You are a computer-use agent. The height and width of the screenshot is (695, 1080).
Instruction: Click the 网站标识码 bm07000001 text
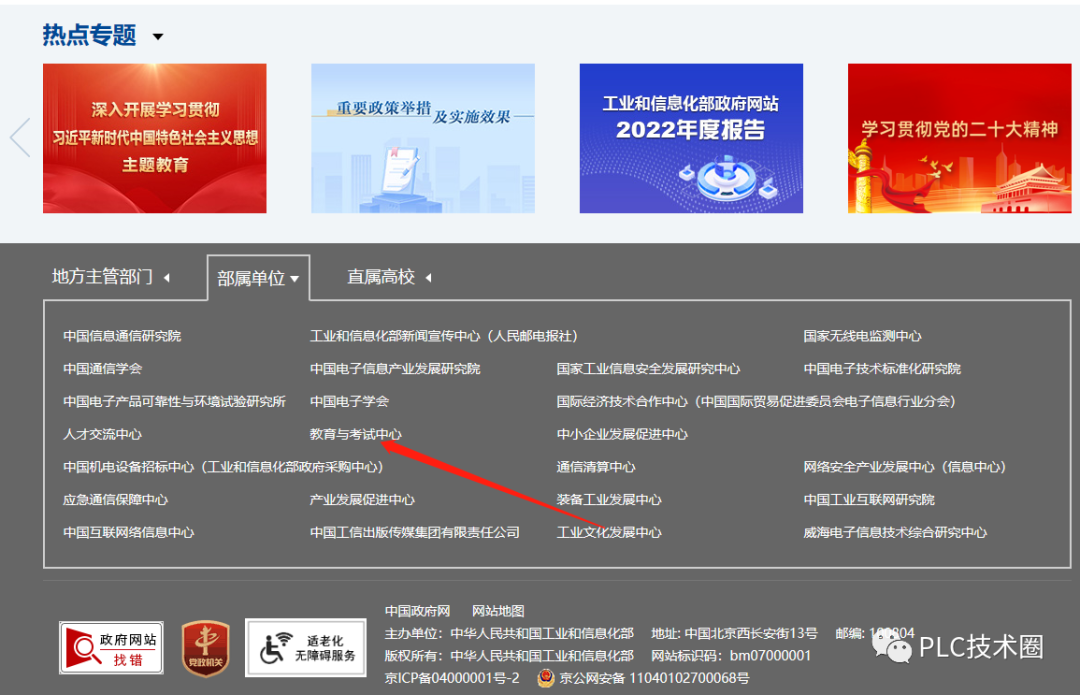pos(731,656)
